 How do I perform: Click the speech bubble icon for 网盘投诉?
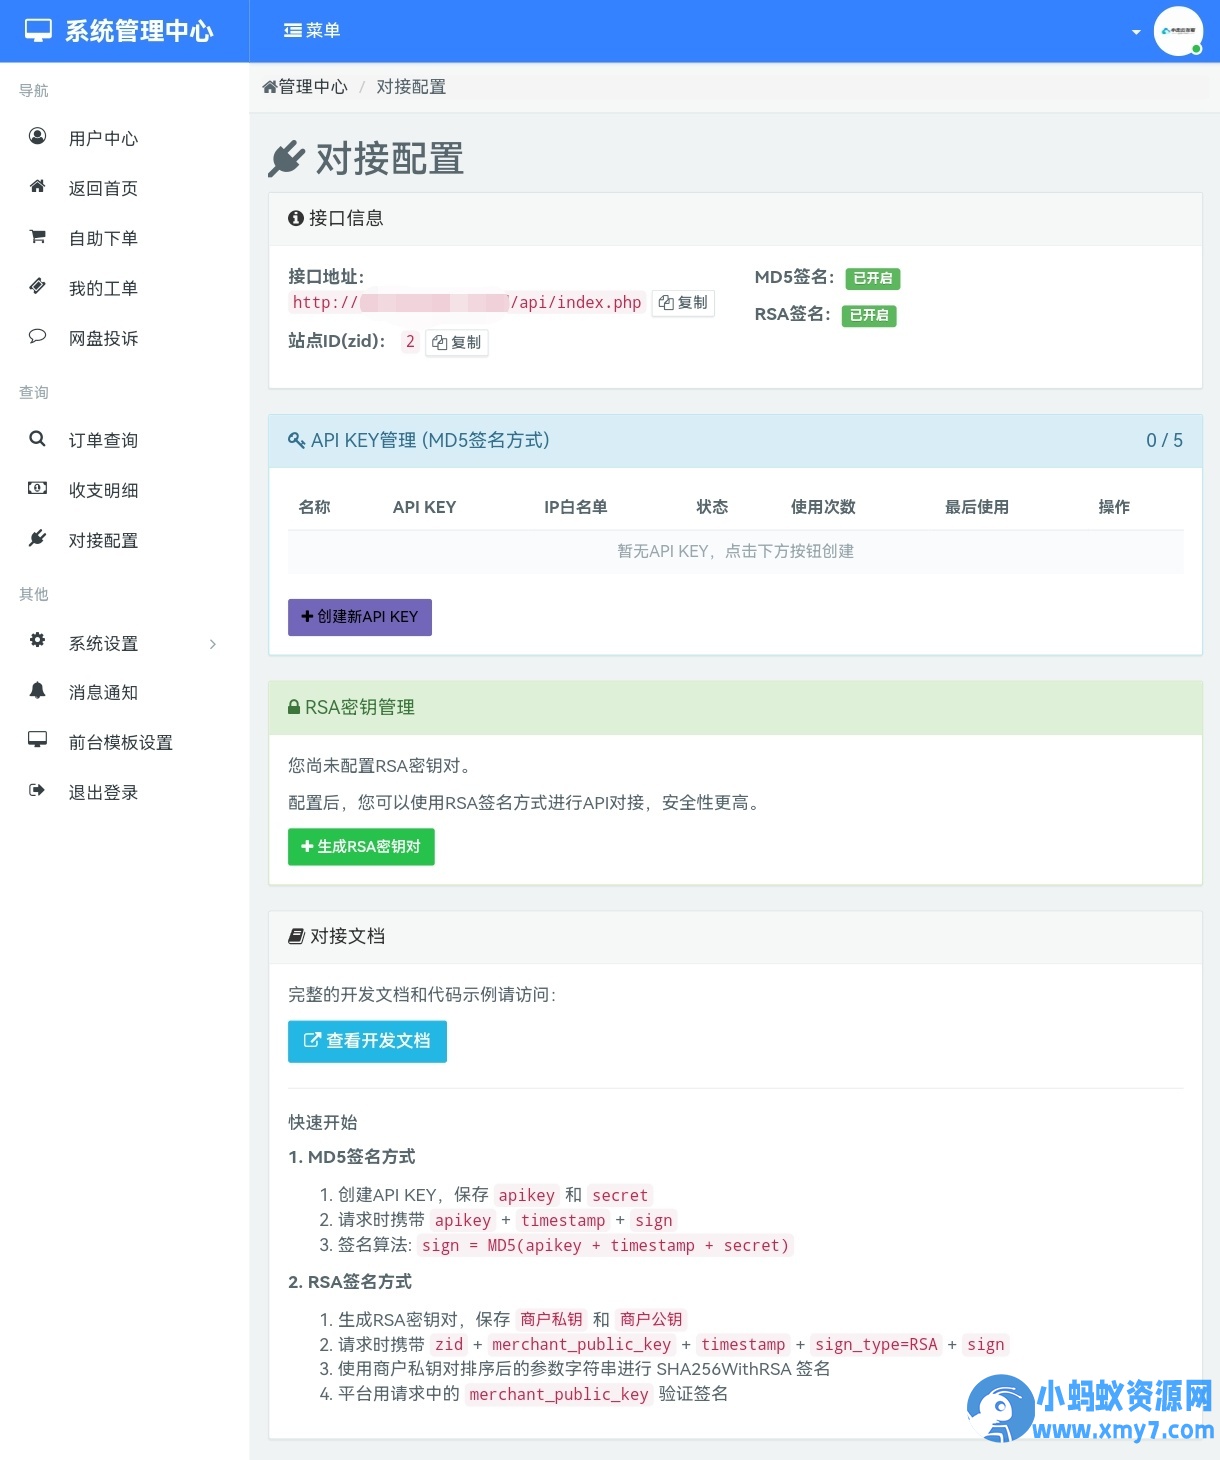[x=37, y=336]
